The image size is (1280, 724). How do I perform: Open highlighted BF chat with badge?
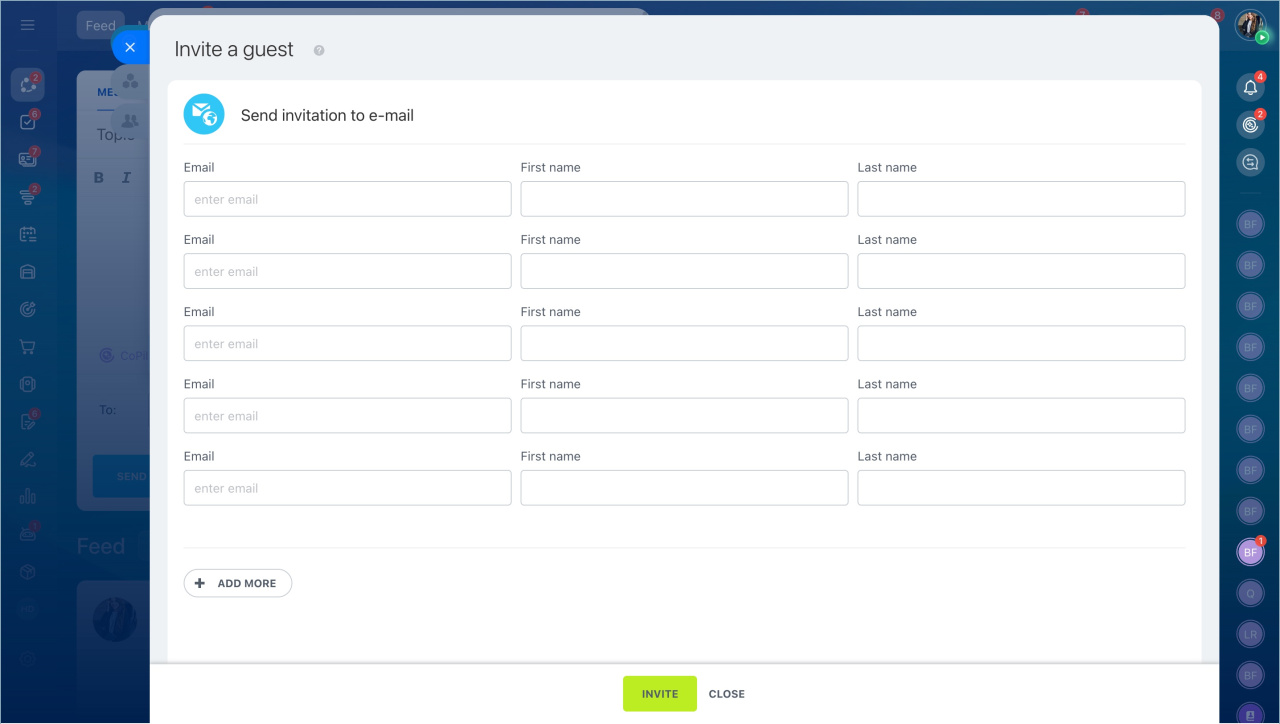point(1250,552)
